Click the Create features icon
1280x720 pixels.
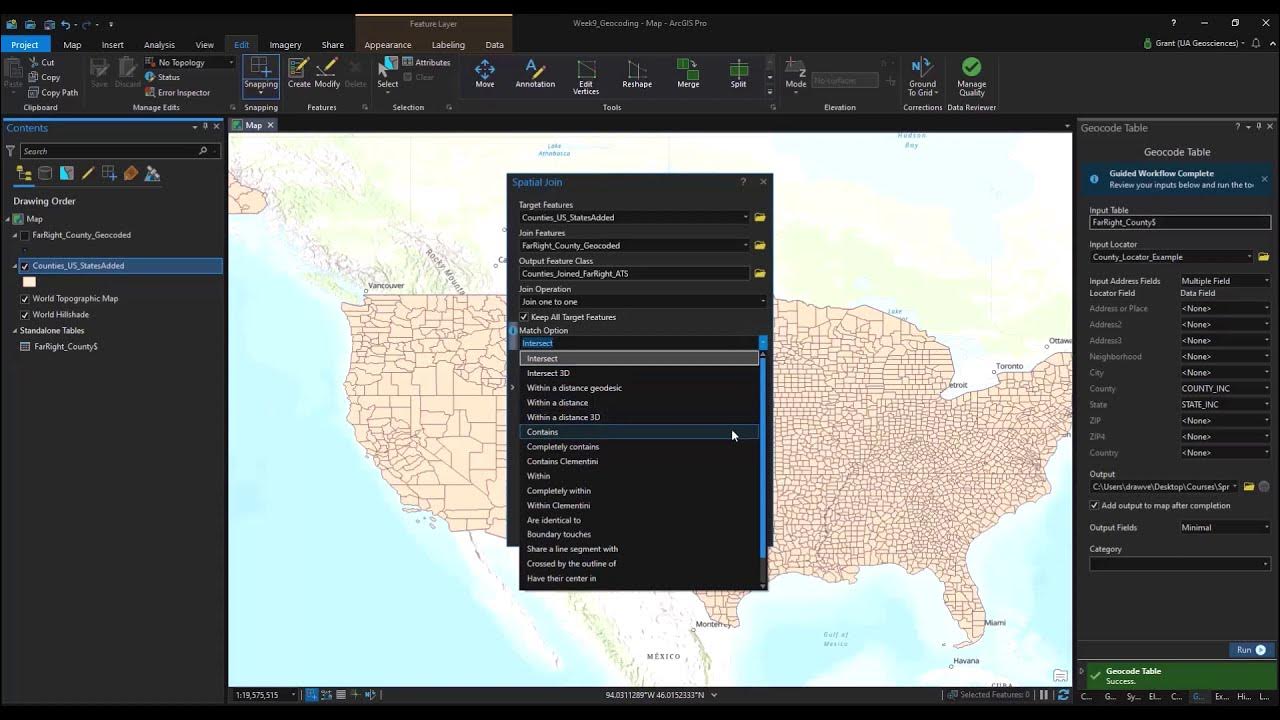298,72
